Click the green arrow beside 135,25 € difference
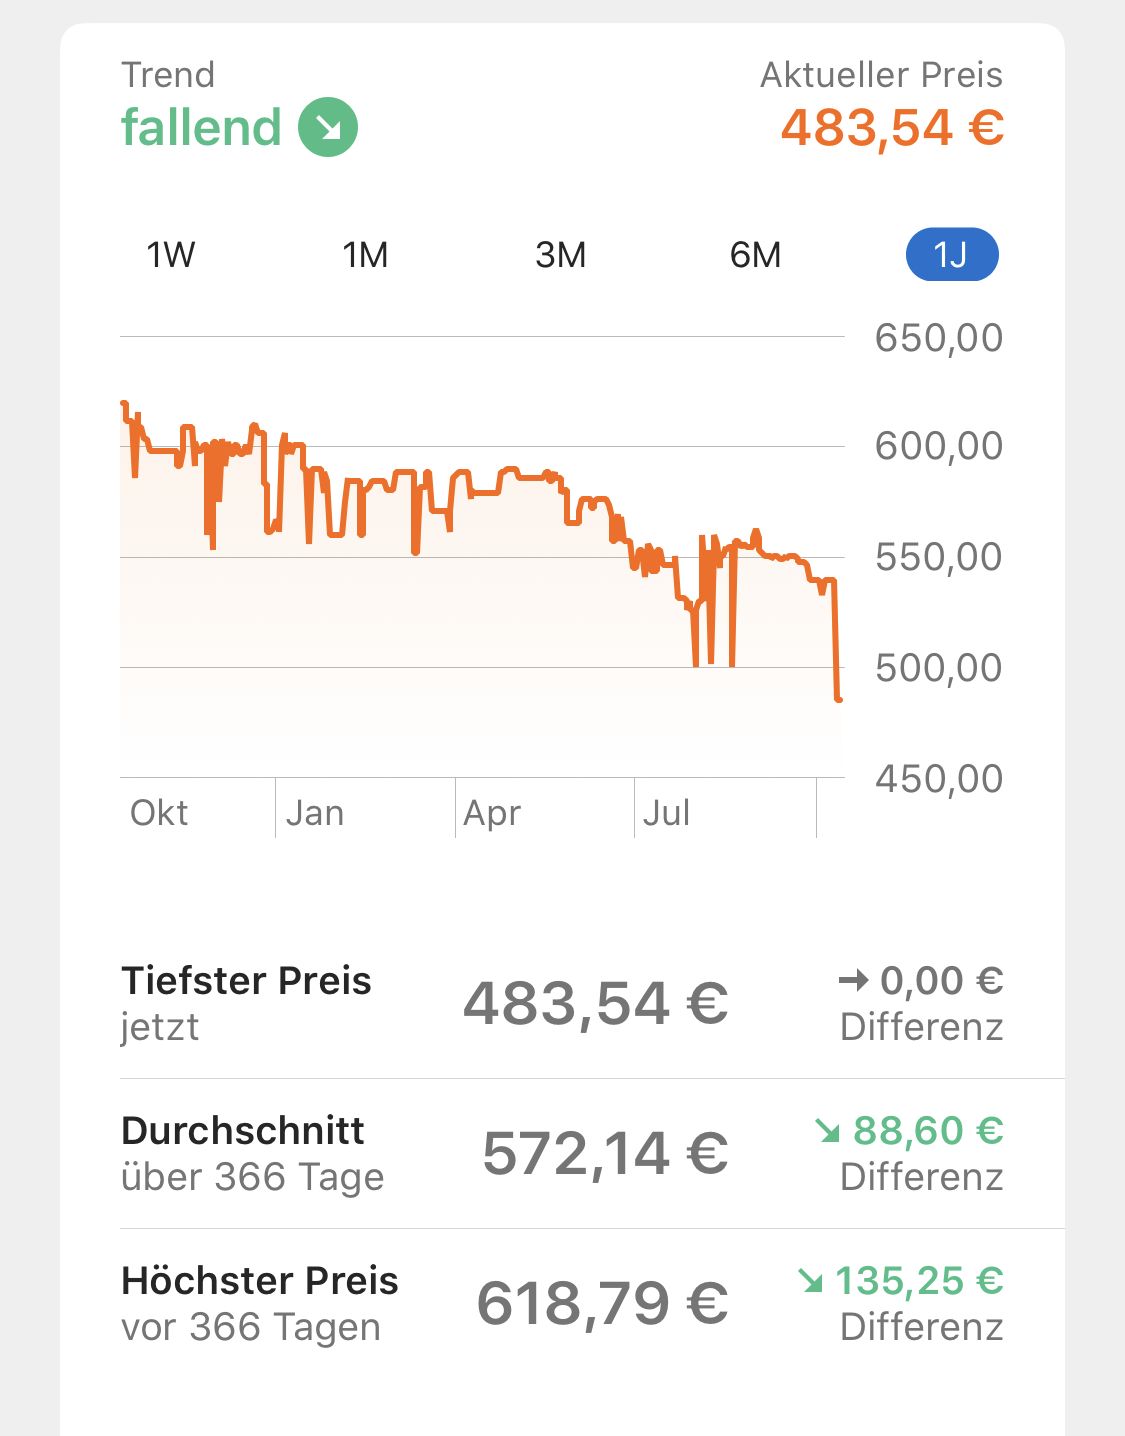This screenshot has height=1436, width=1125. tap(810, 1280)
